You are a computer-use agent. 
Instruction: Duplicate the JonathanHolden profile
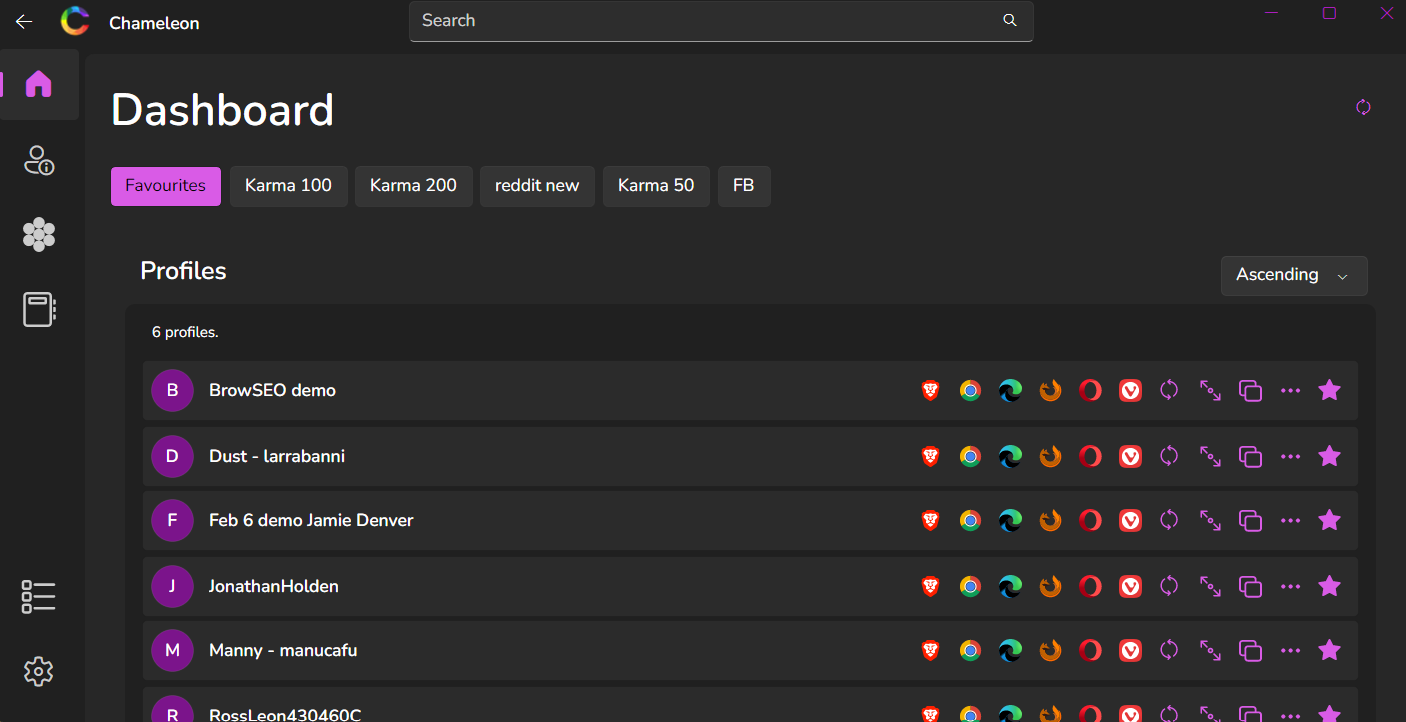pyautogui.click(x=1250, y=586)
